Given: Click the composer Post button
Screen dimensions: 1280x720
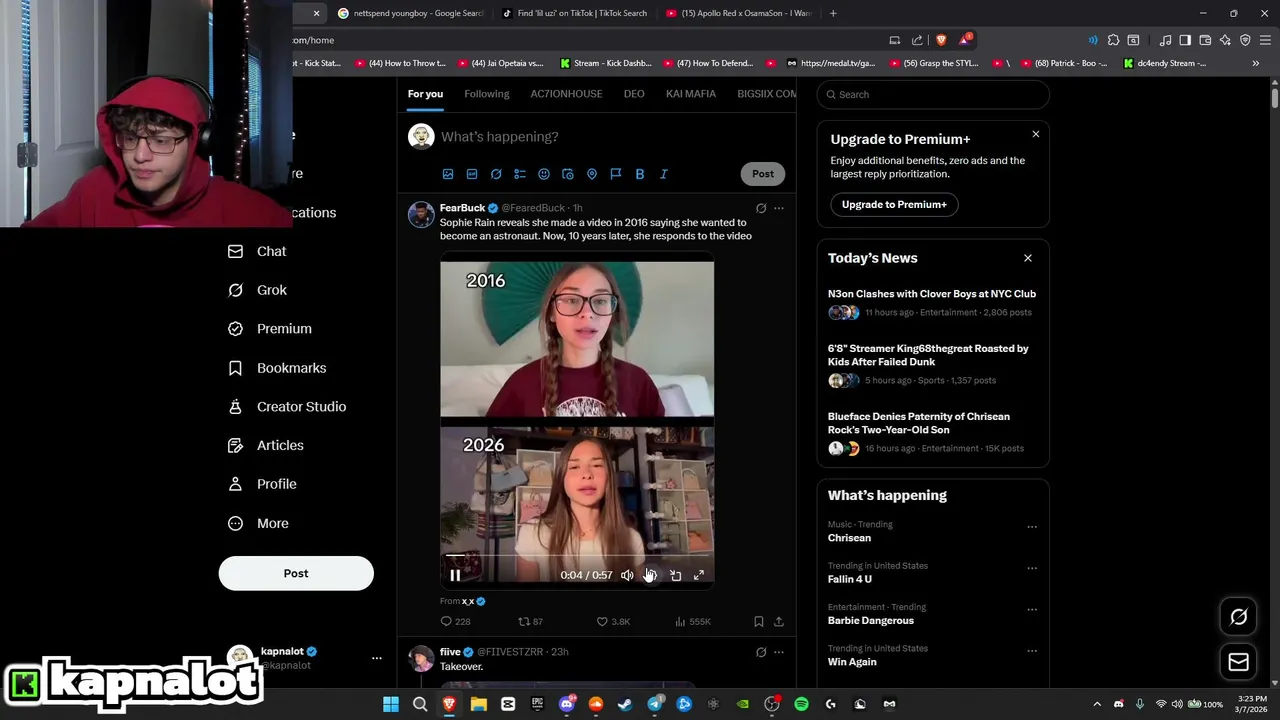Looking at the screenshot, I should (763, 174).
